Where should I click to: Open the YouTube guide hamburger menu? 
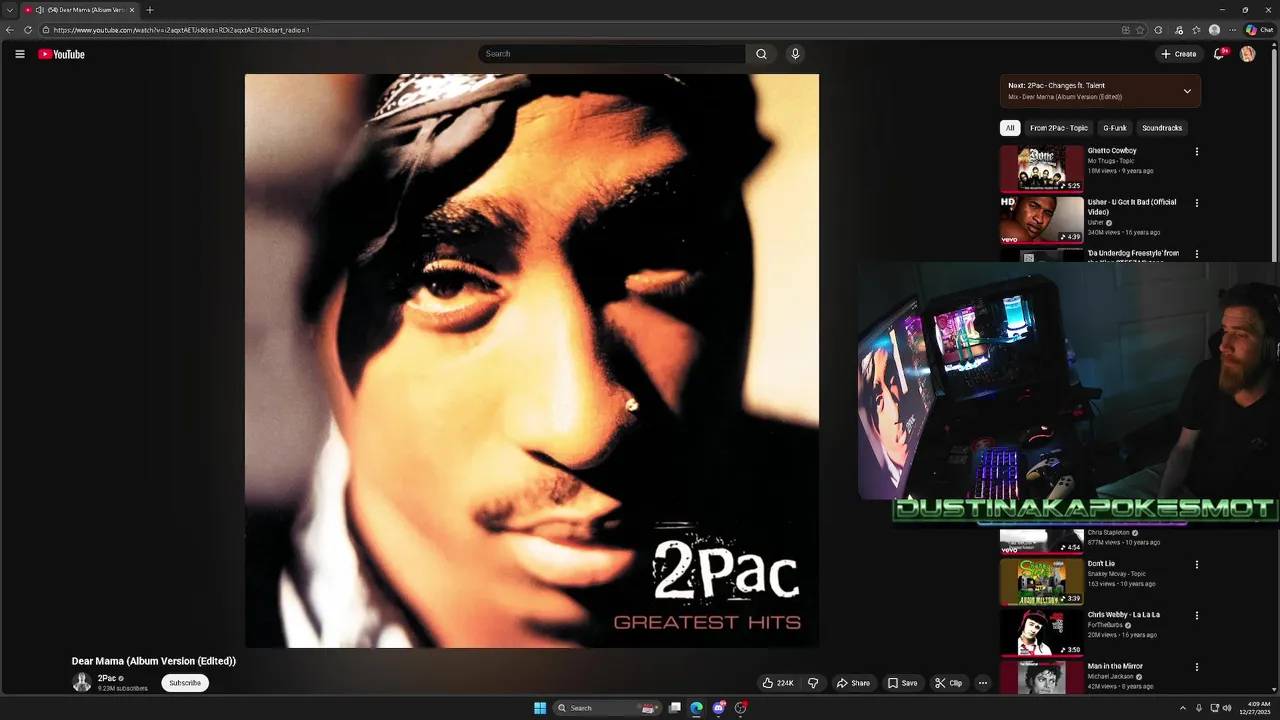click(x=19, y=54)
